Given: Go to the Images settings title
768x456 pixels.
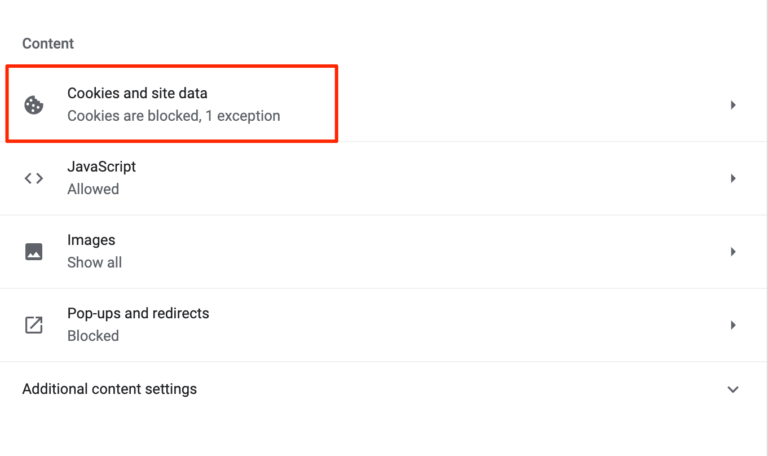Looking at the screenshot, I should click(x=91, y=240).
